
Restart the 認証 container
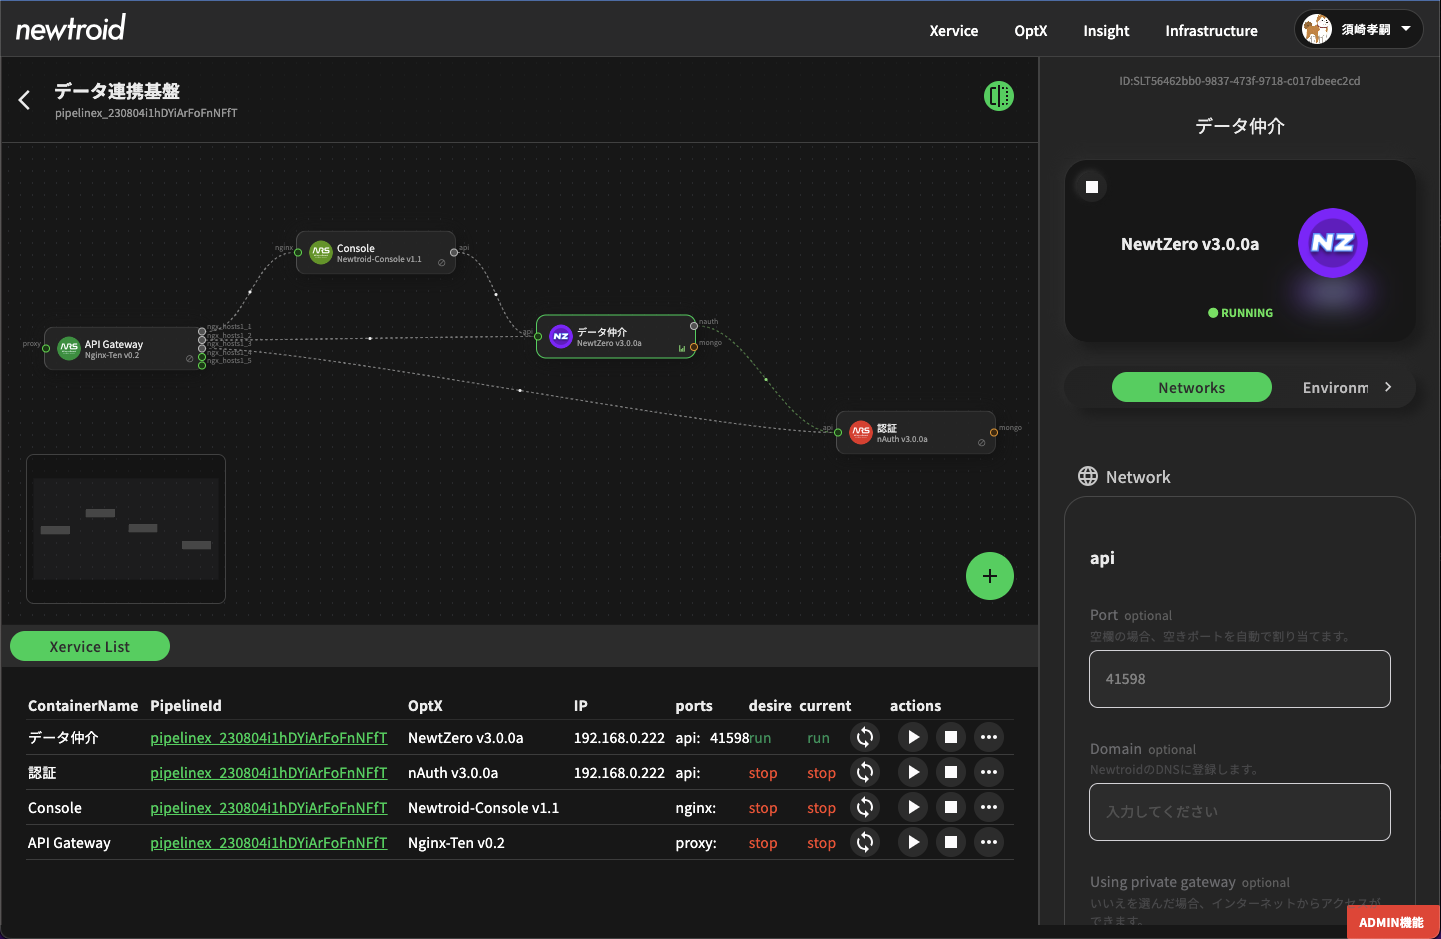pyautogui.click(x=865, y=772)
